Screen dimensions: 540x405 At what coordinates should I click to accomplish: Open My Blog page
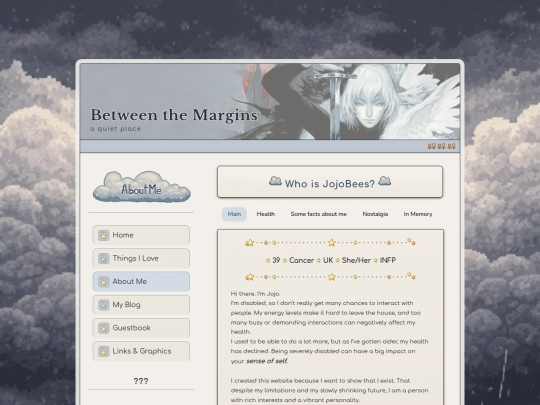[x=141, y=305]
